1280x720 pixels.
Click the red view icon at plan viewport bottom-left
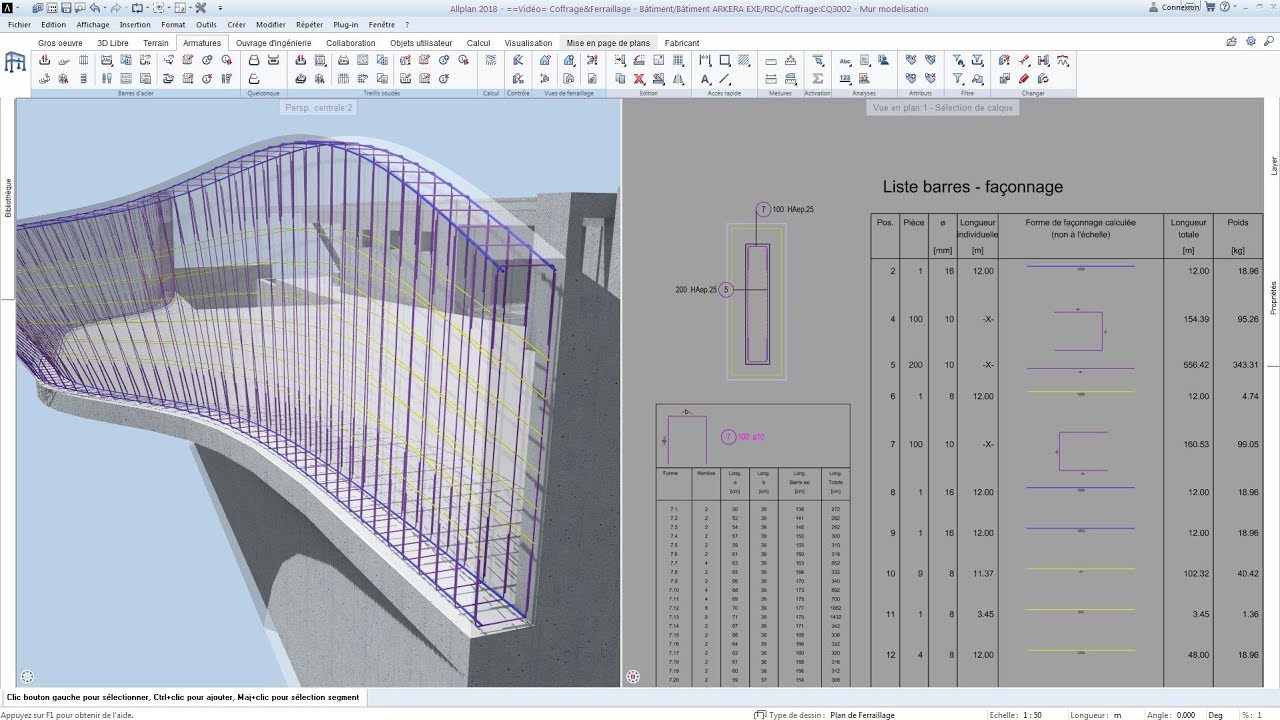pyautogui.click(x=632, y=677)
